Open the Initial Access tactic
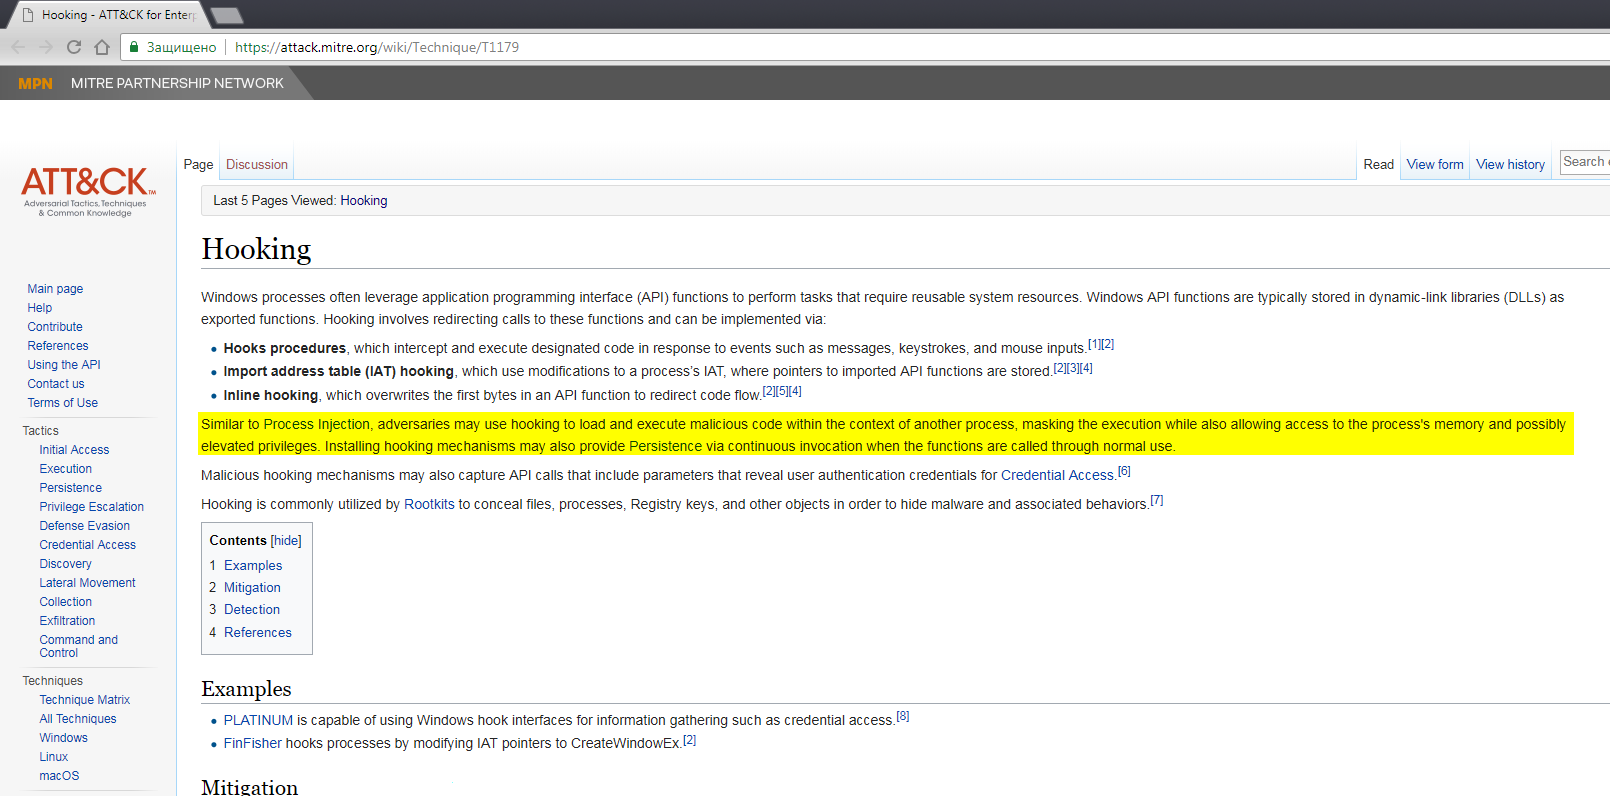The width and height of the screenshot is (1610, 796). [74, 450]
